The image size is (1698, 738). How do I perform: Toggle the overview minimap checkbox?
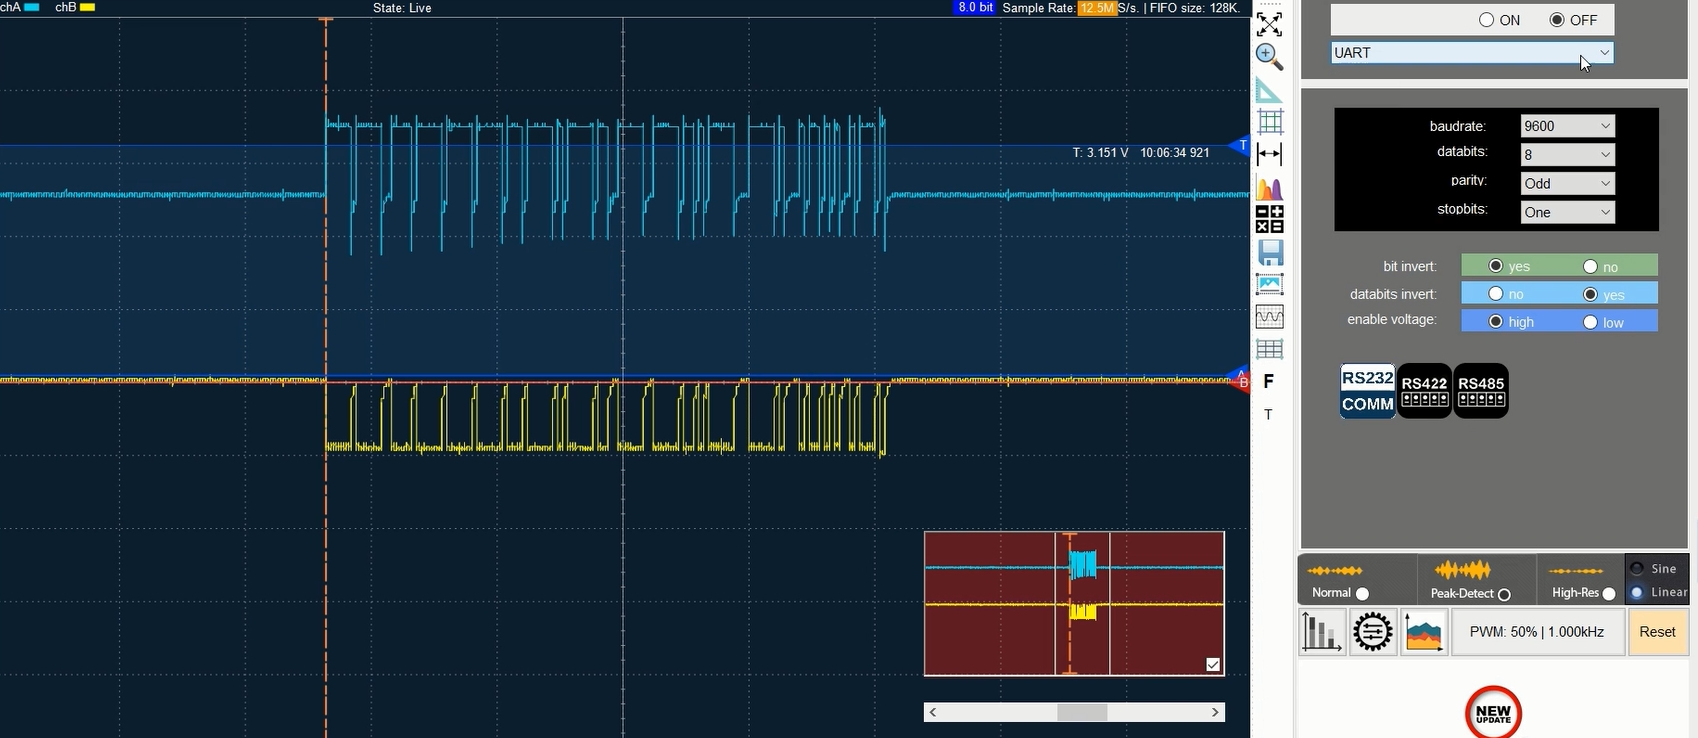tap(1213, 665)
